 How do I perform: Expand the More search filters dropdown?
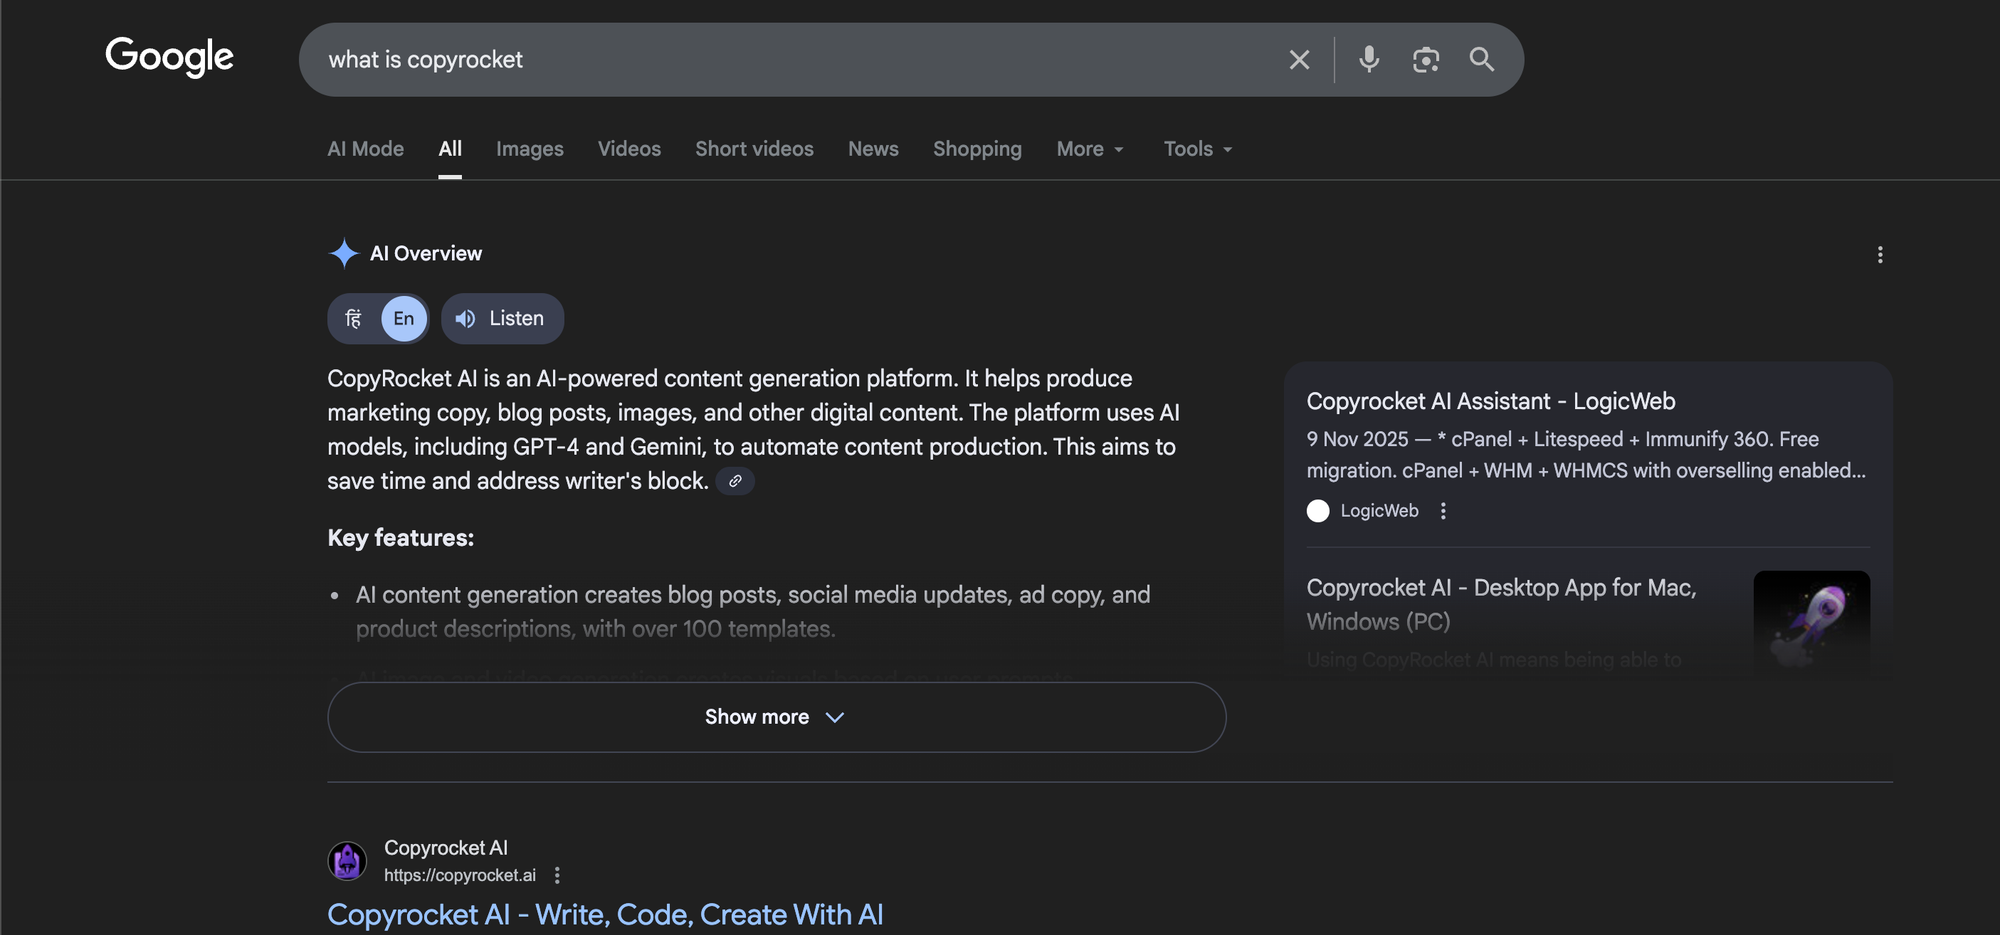click(x=1089, y=149)
